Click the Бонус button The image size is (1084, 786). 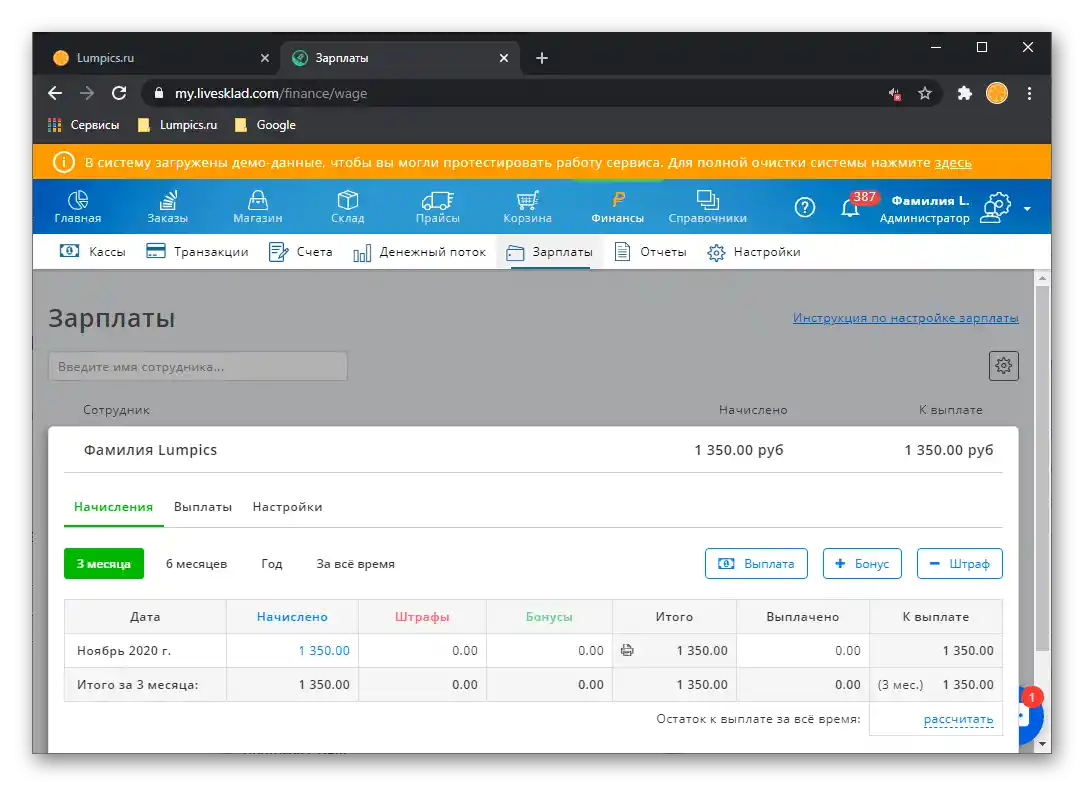click(862, 563)
